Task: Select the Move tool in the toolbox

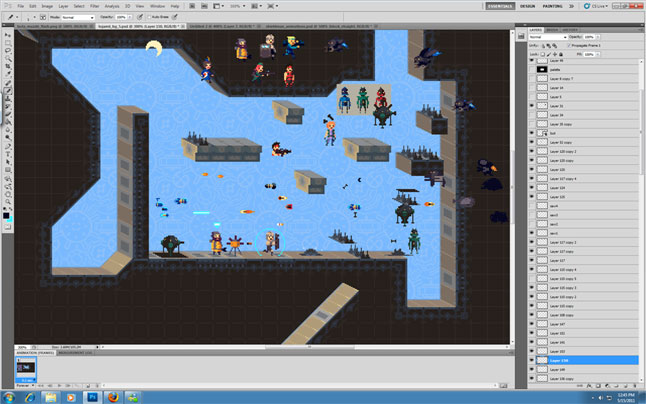Action: click(7, 35)
